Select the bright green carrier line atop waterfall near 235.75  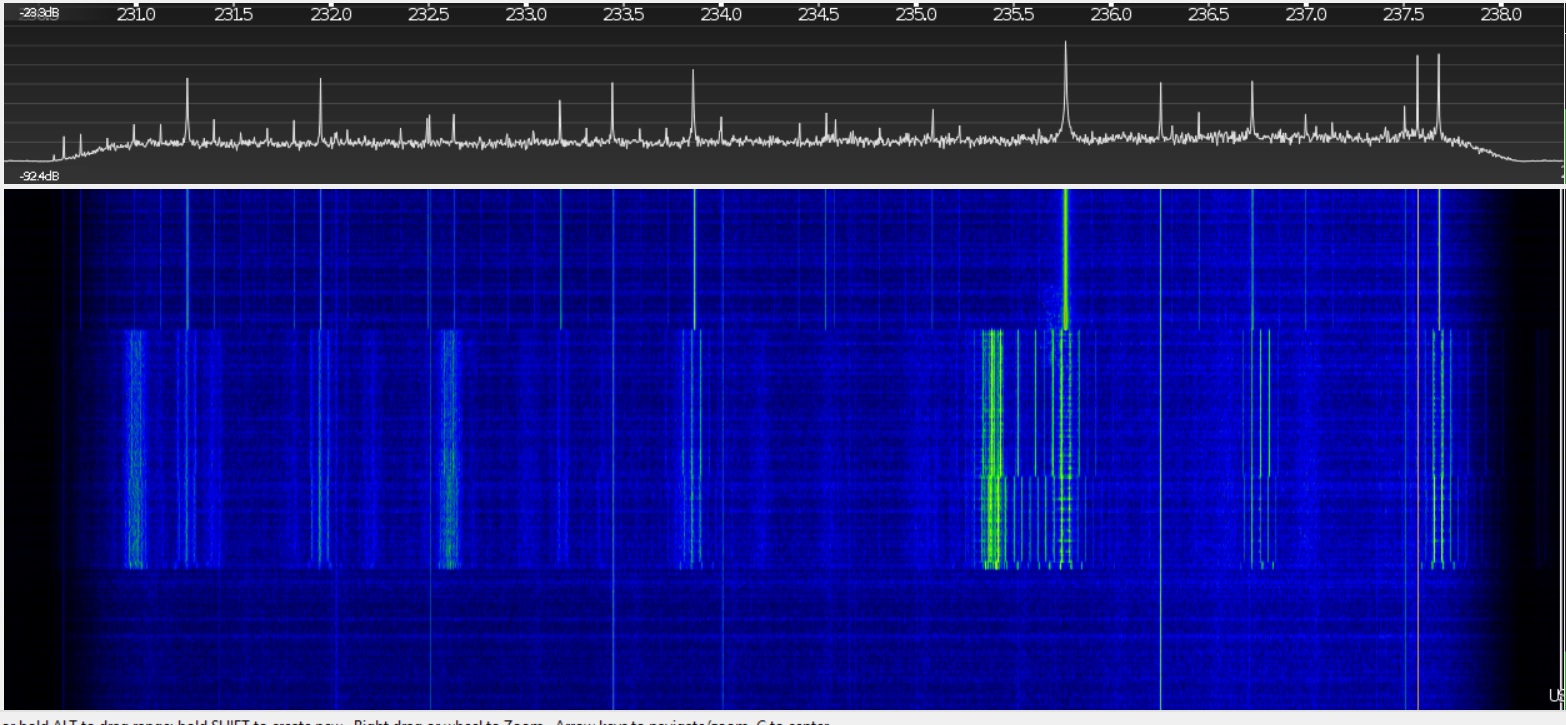1065,259
